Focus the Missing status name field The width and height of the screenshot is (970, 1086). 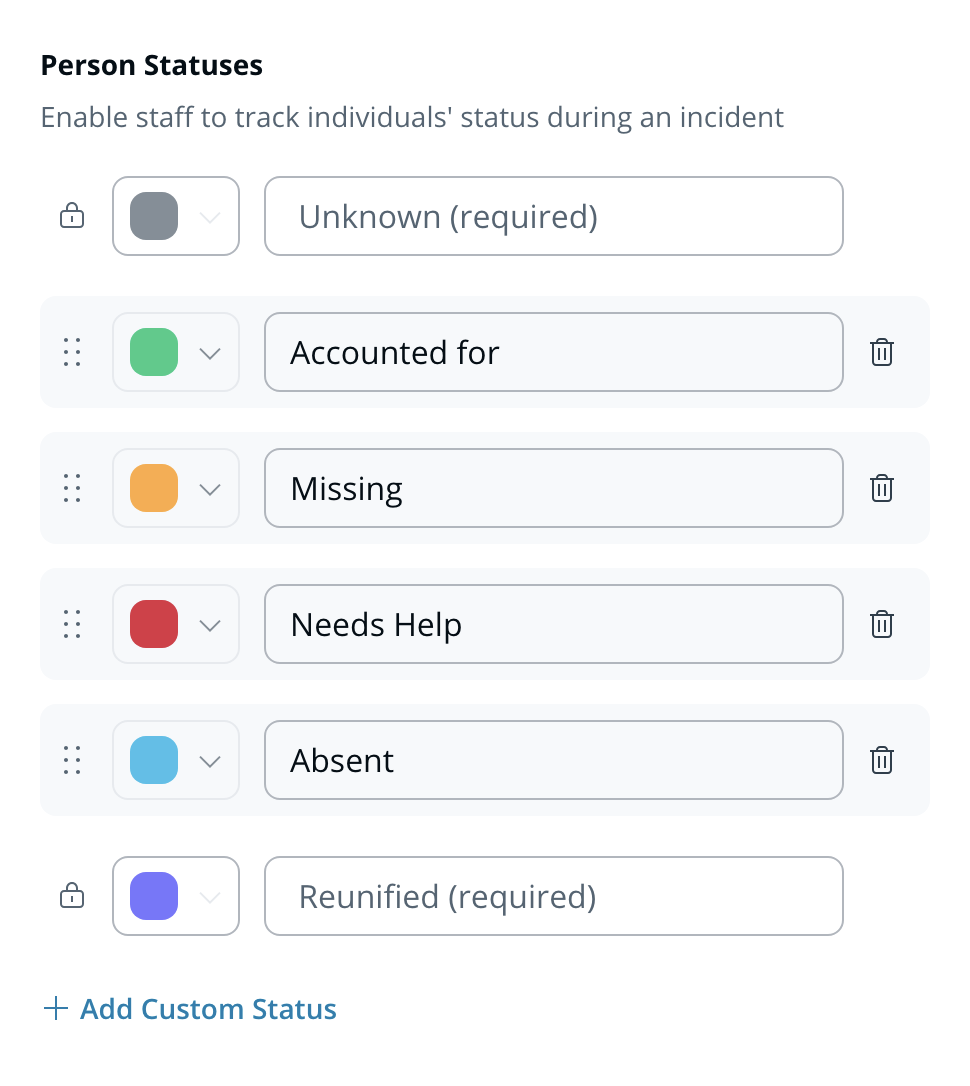(553, 488)
